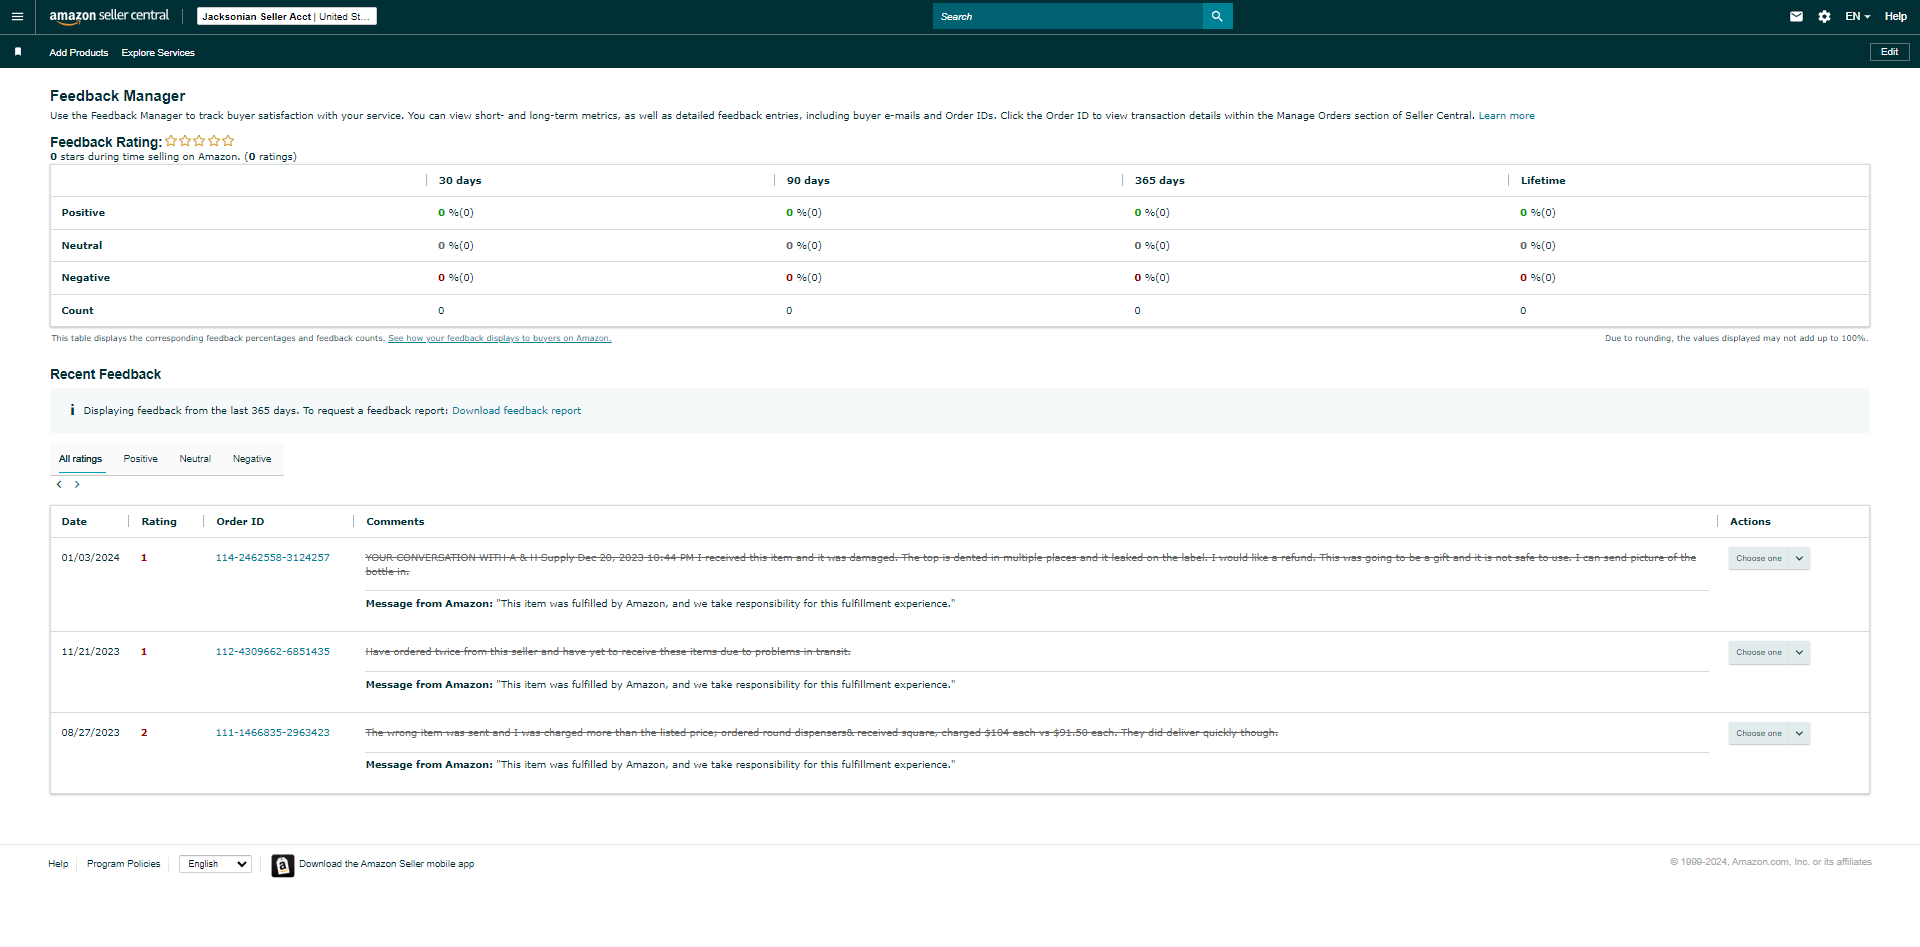This screenshot has height=947, width=1920.
Task: Open the English language selector in footer
Action: click(215, 864)
